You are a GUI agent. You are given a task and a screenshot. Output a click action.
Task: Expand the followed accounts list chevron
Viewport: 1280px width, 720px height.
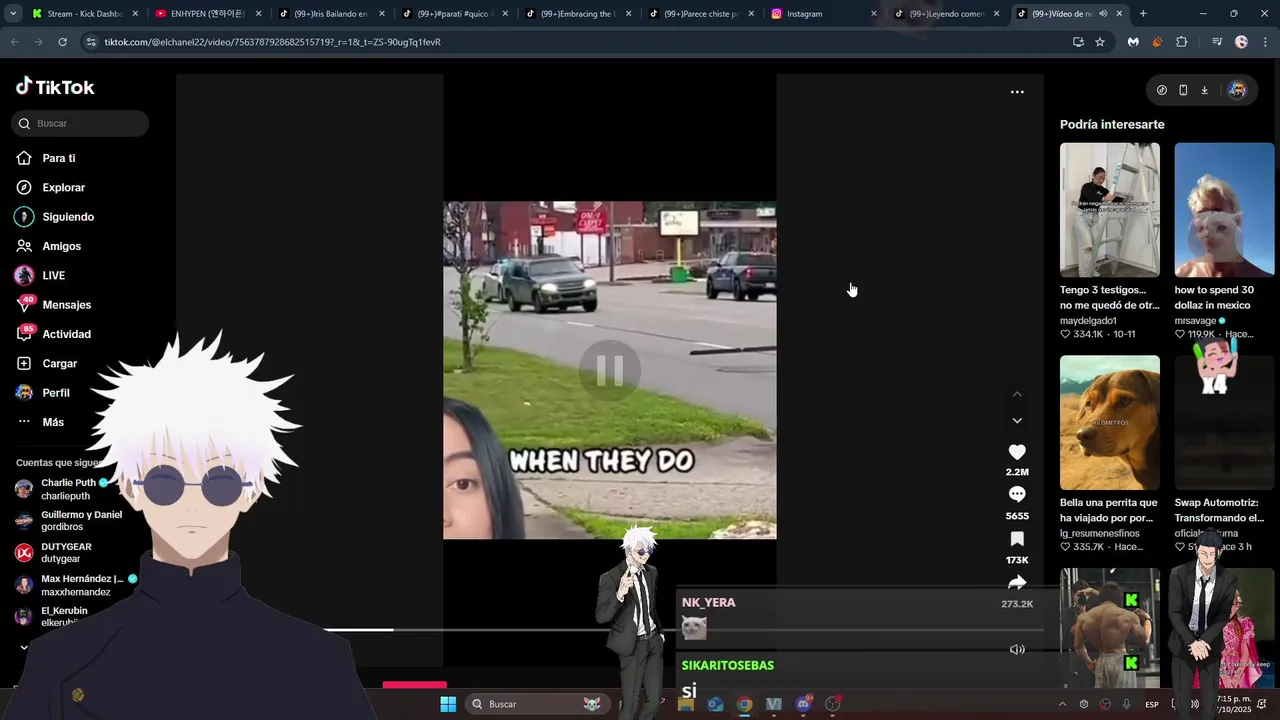(x=24, y=647)
